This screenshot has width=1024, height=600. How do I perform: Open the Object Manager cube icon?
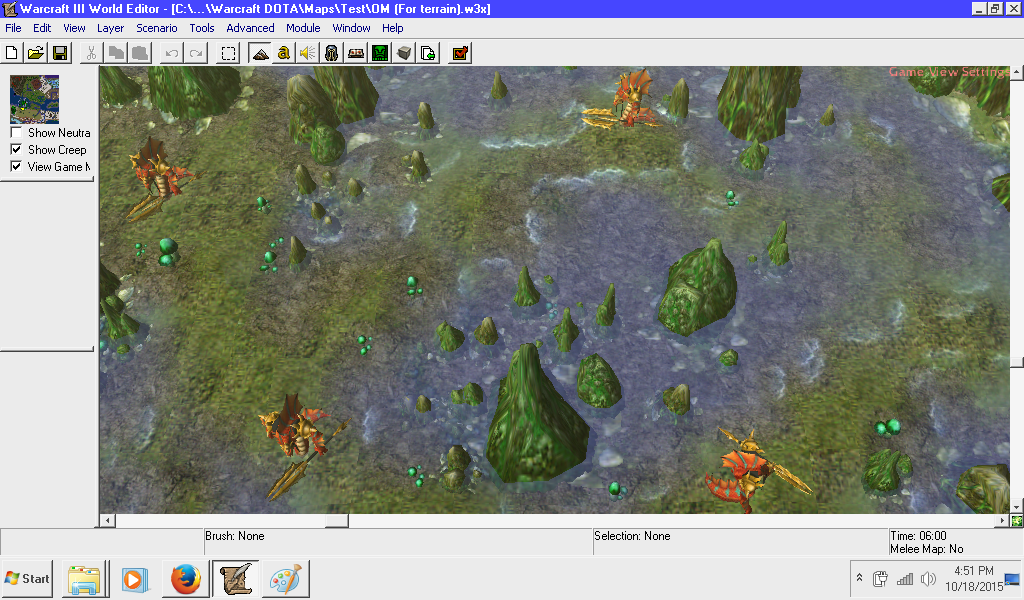point(404,53)
